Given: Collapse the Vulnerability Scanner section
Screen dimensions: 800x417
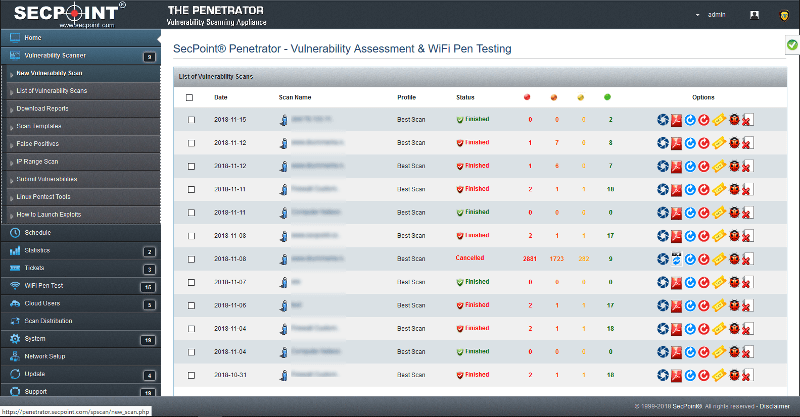Looking at the screenshot, I should (x=81, y=56).
